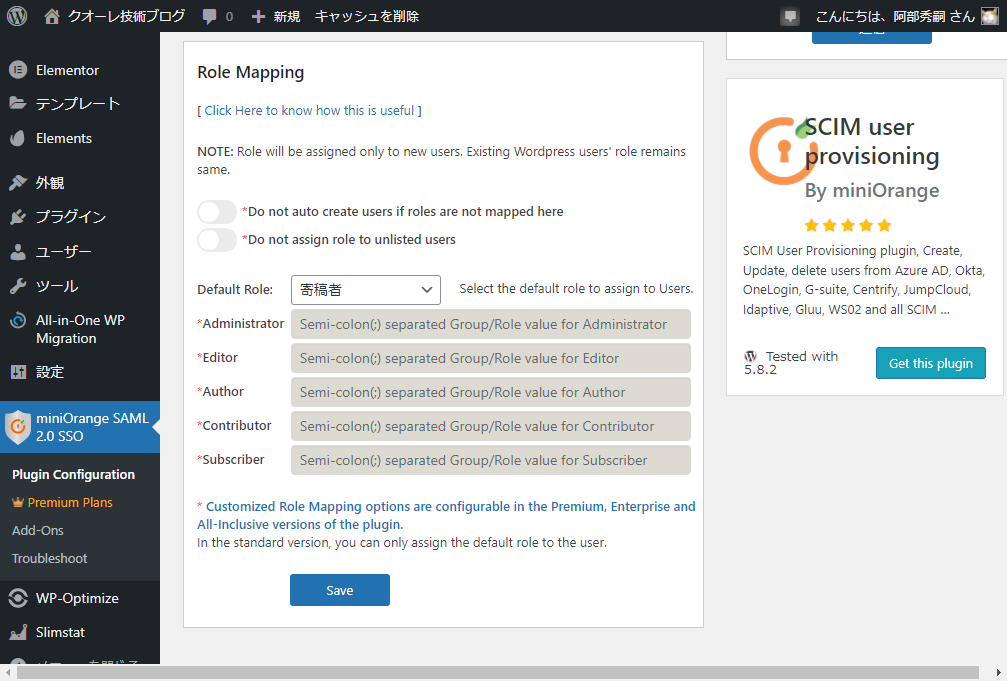Image resolution: width=1007 pixels, height=681 pixels.
Task: Click the 'Get this plugin' button
Action: [x=930, y=363]
